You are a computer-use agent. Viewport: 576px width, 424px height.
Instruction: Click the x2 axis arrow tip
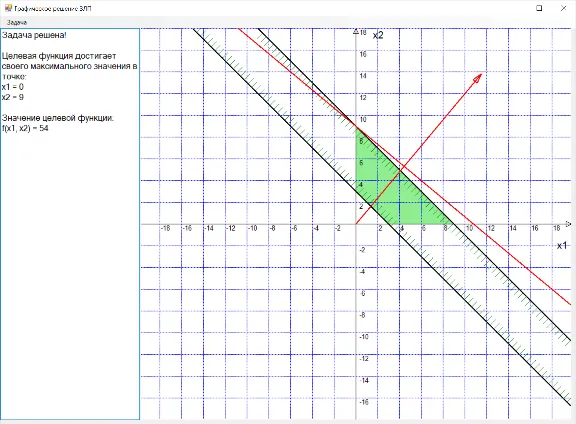coord(356,32)
